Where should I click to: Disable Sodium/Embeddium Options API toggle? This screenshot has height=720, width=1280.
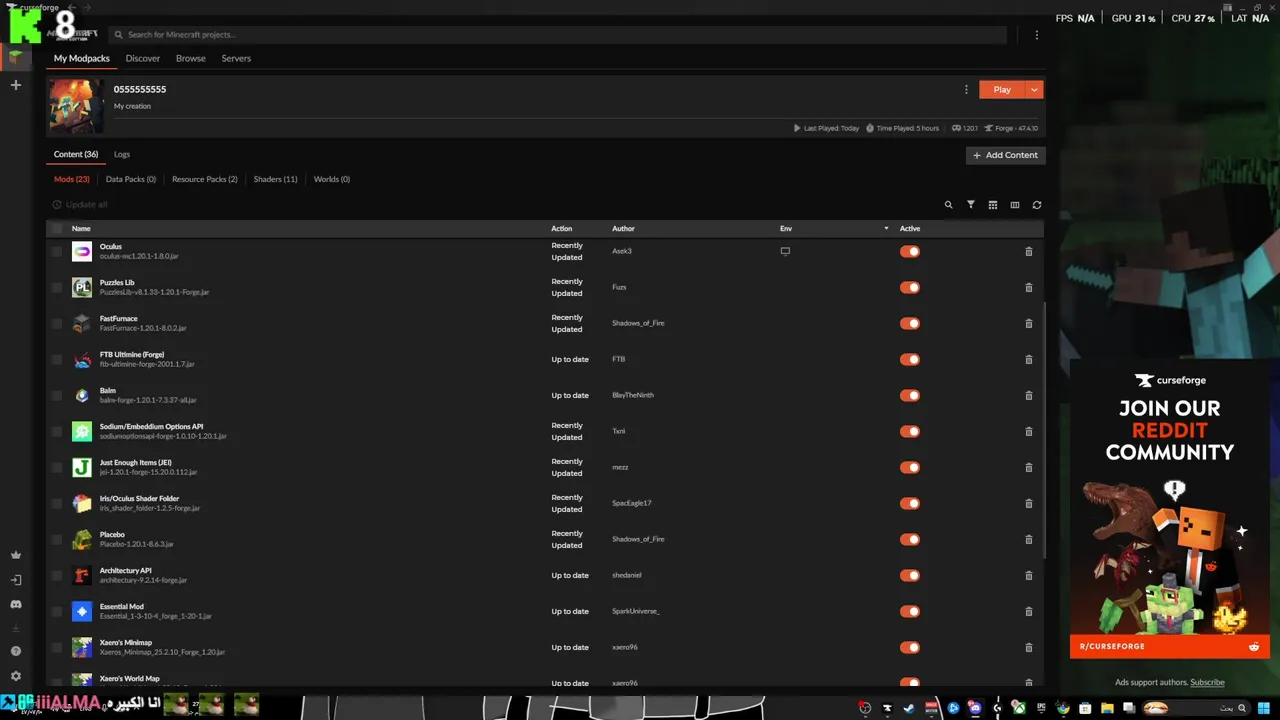coord(909,432)
